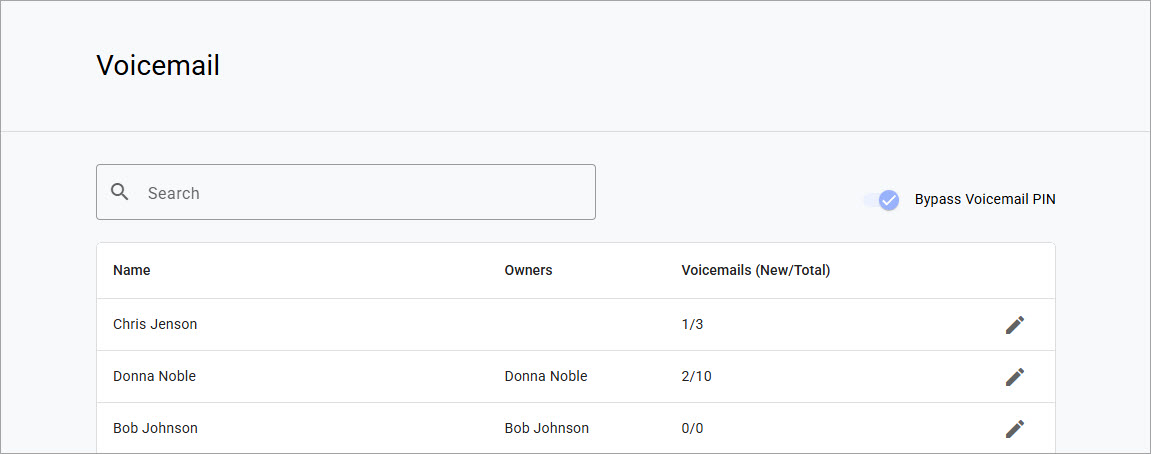Click Donna Noble in the Owners column
This screenshot has height=454, width=1151.
pyautogui.click(x=546, y=377)
